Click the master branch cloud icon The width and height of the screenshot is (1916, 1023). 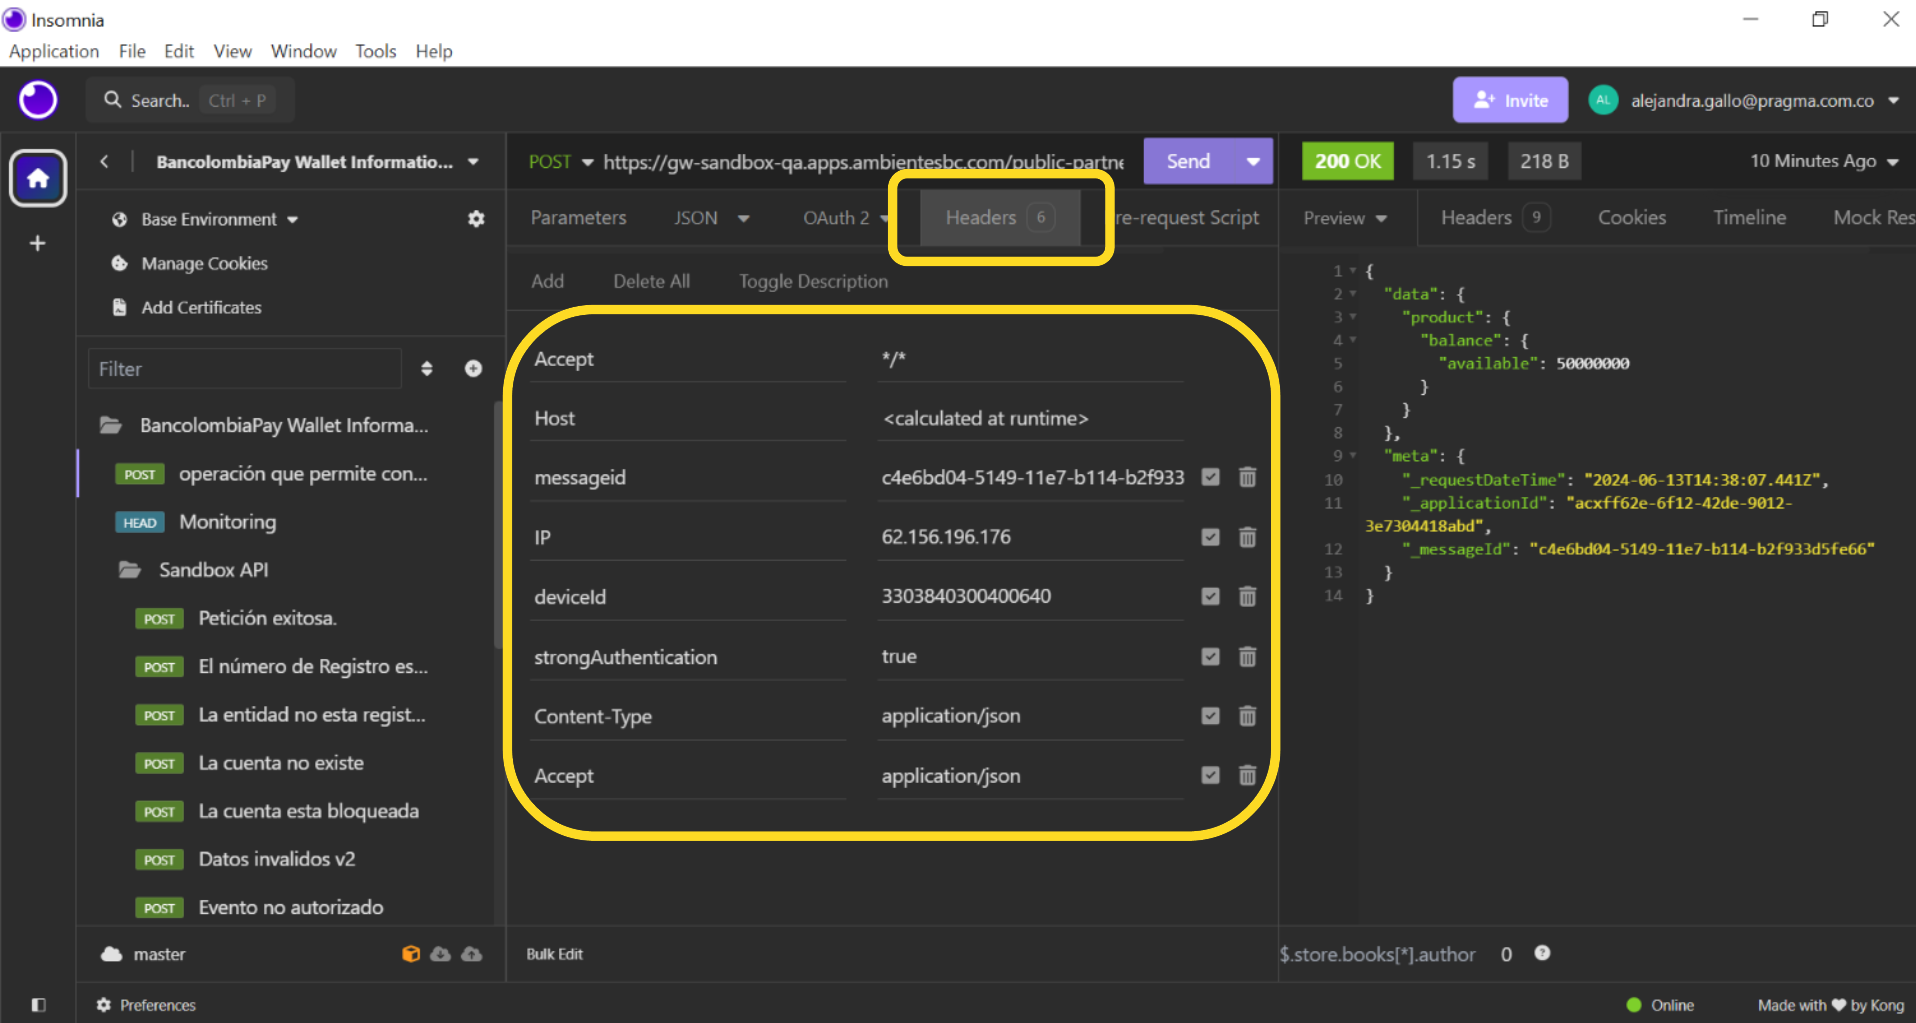point(111,954)
